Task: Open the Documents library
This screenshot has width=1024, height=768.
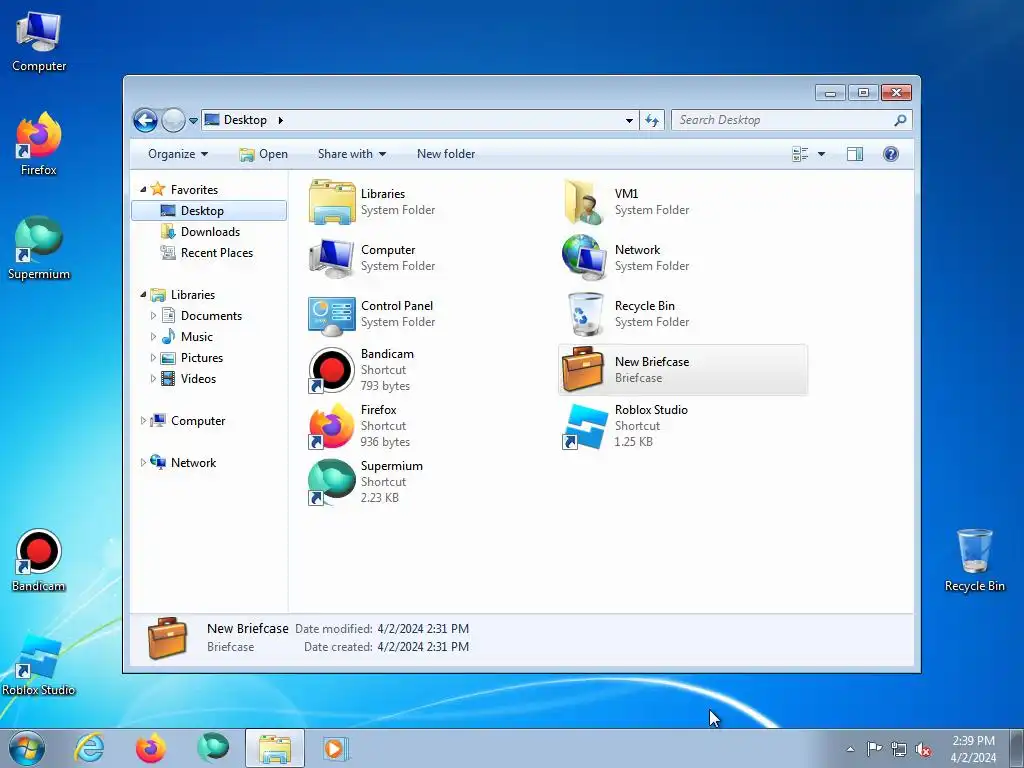Action: (202, 315)
